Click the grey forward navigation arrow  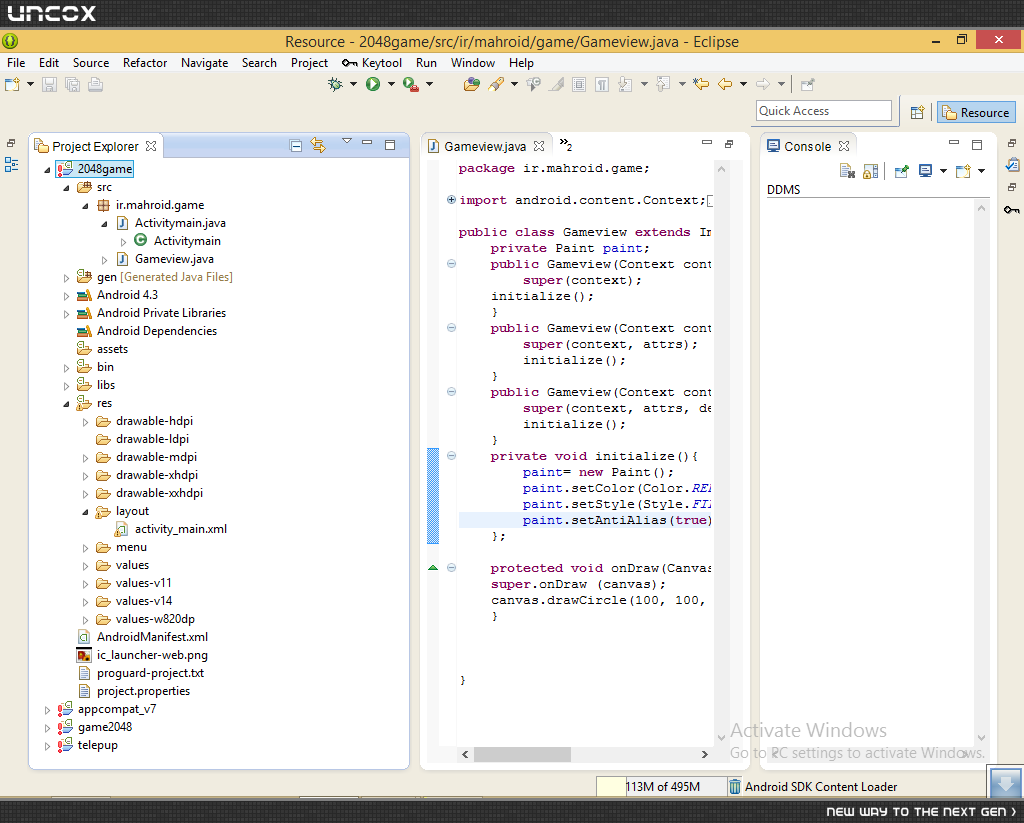[763, 84]
